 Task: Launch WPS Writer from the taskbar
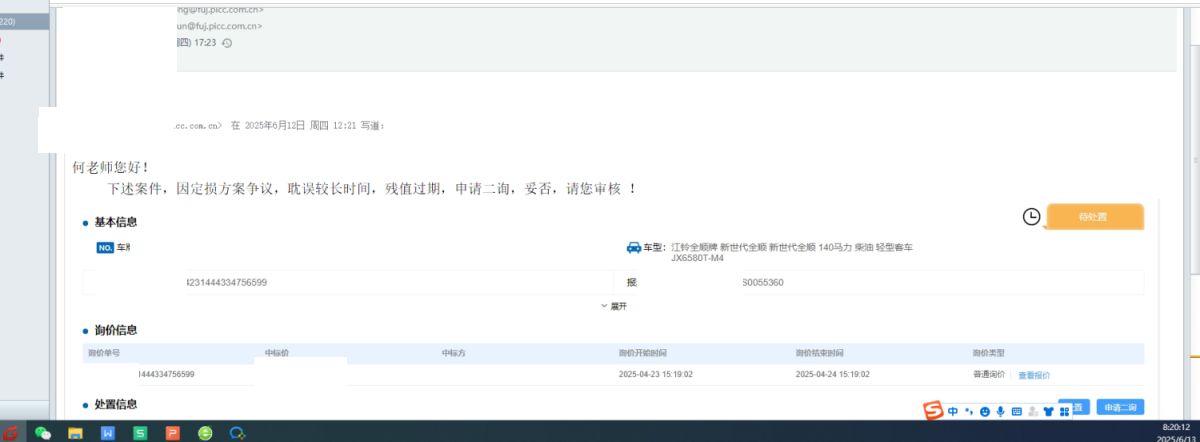(108, 433)
